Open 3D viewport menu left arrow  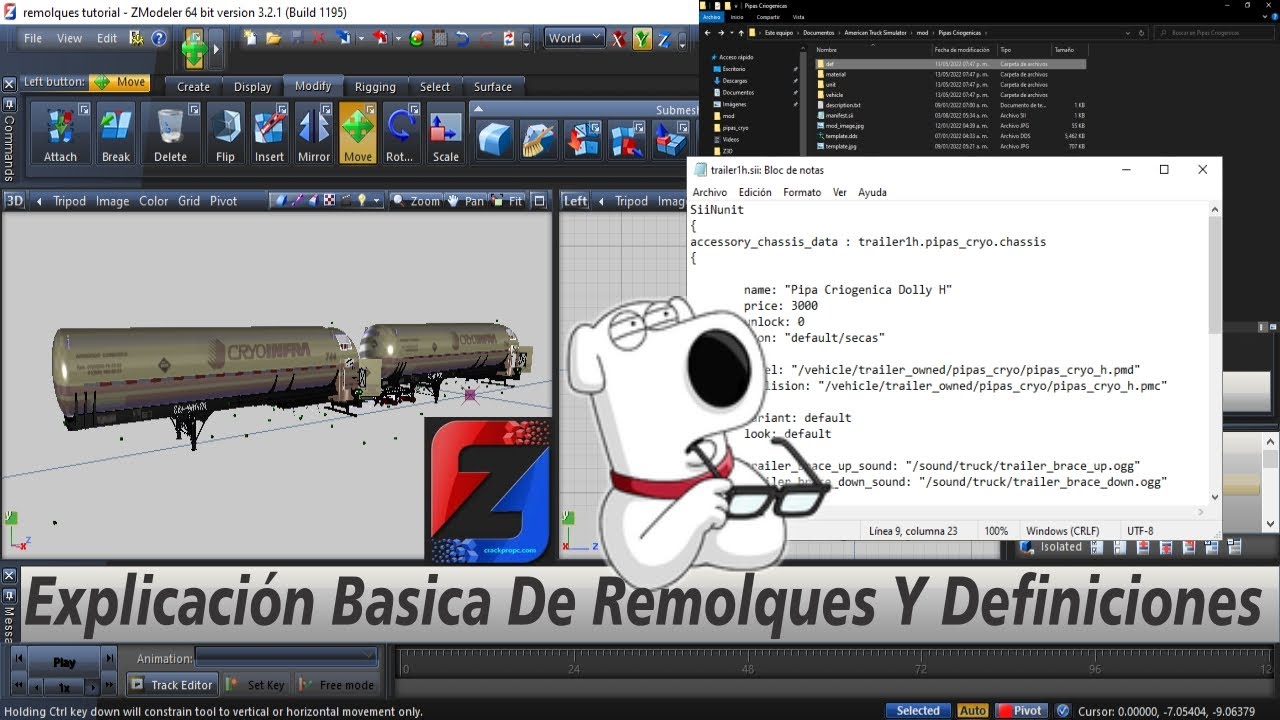[39, 201]
